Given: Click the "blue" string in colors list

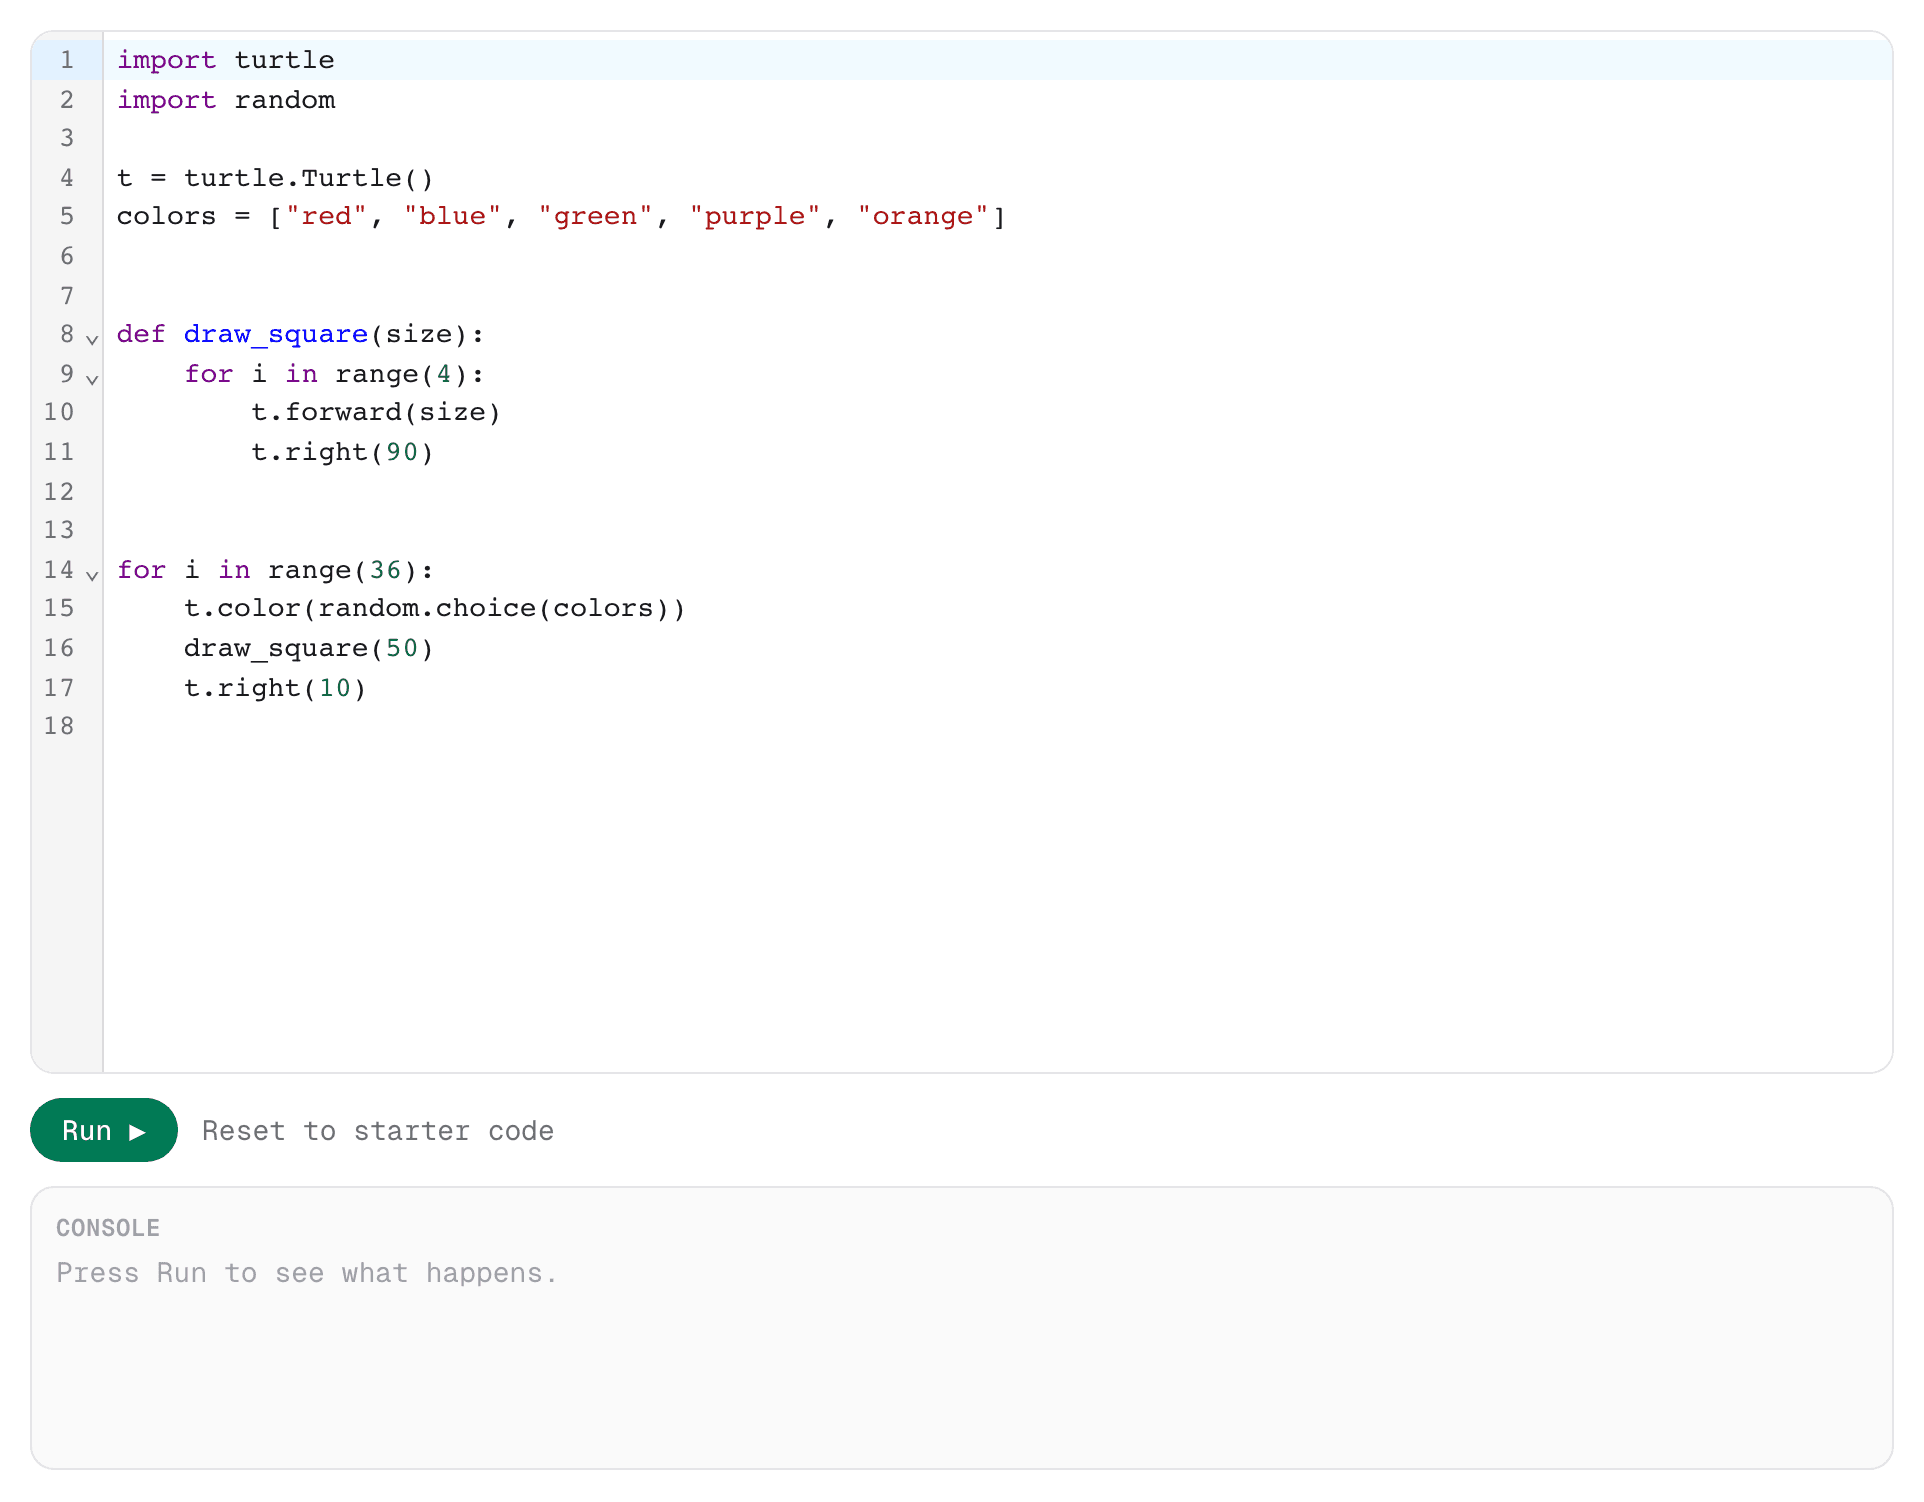Looking at the screenshot, I should pyautogui.click(x=453, y=216).
